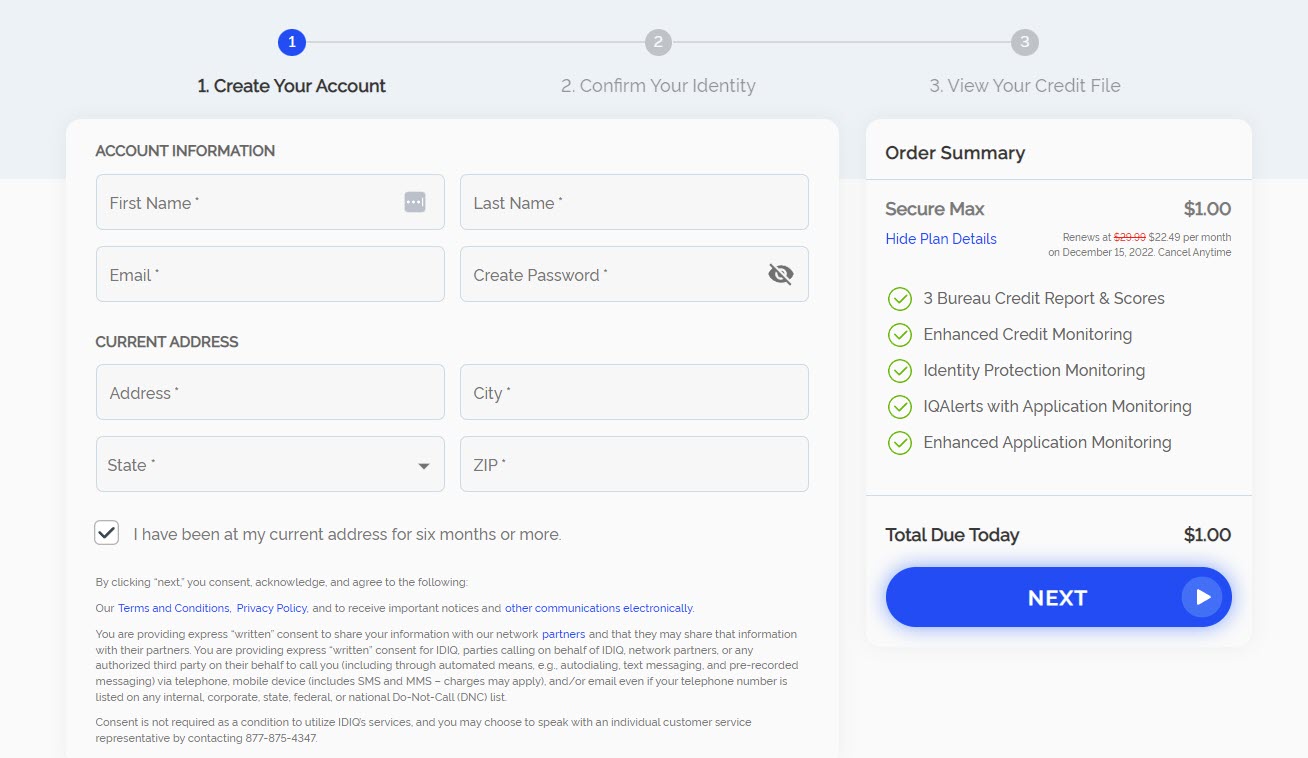
Task: Select the Confirm Your Identity step label
Action: click(x=658, y=86)
